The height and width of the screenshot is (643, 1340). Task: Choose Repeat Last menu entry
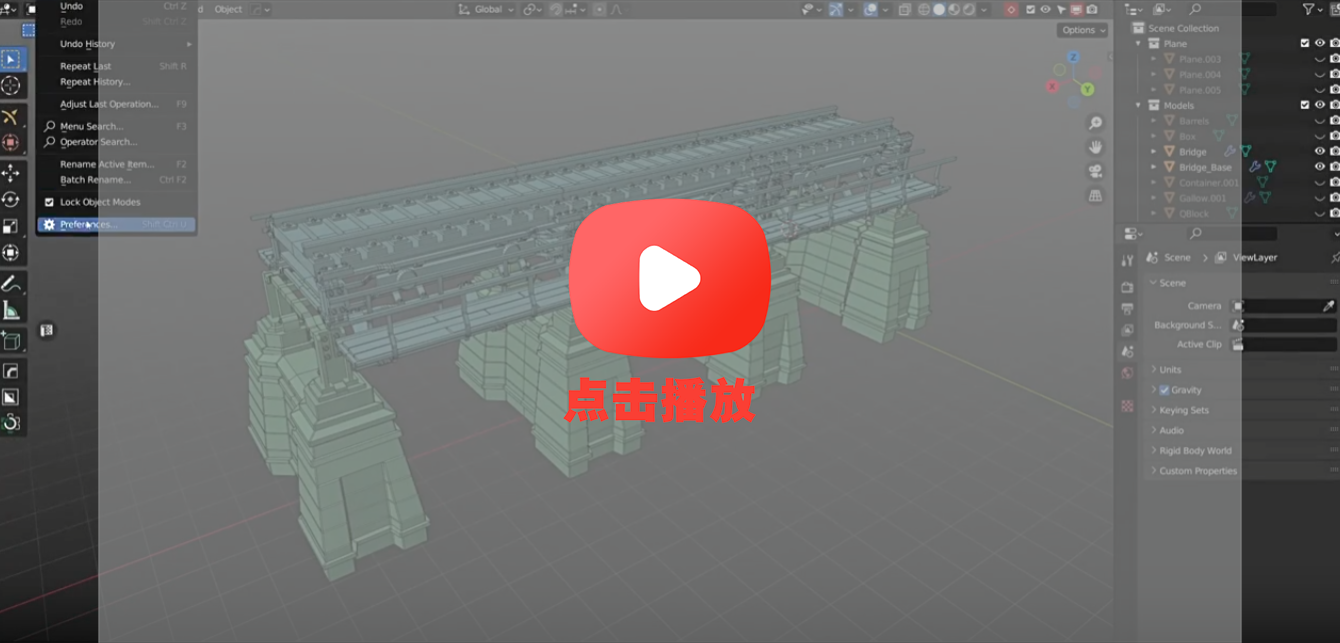click(116, 66)
